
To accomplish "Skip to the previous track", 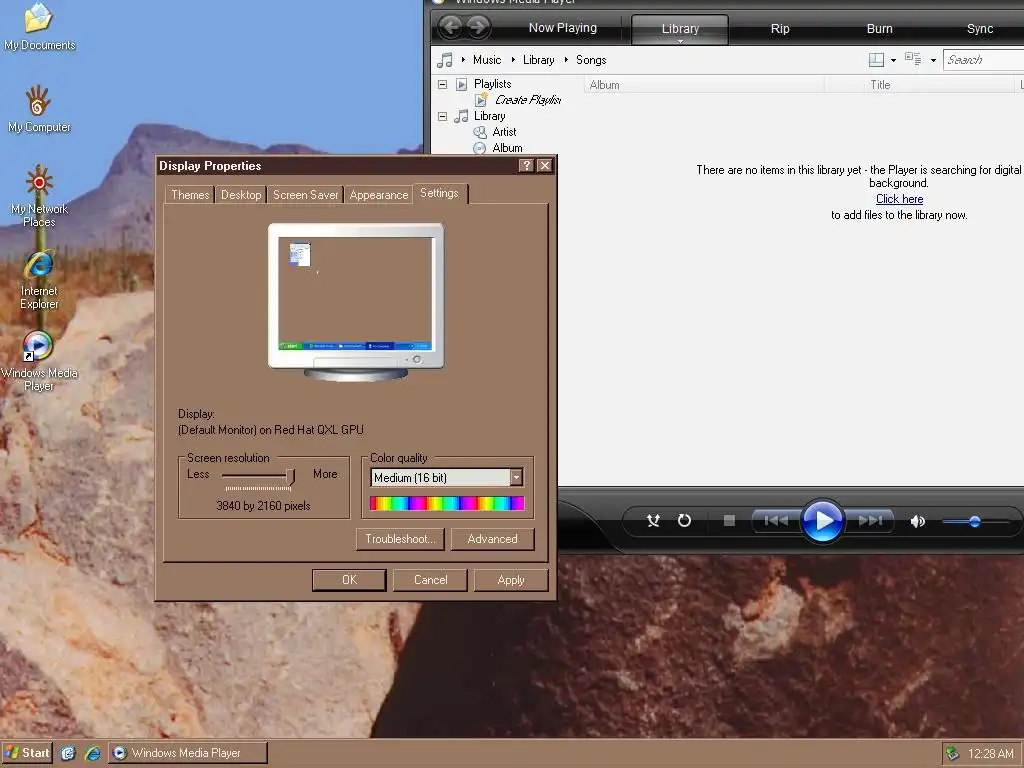I will click(x=775, y=520).
